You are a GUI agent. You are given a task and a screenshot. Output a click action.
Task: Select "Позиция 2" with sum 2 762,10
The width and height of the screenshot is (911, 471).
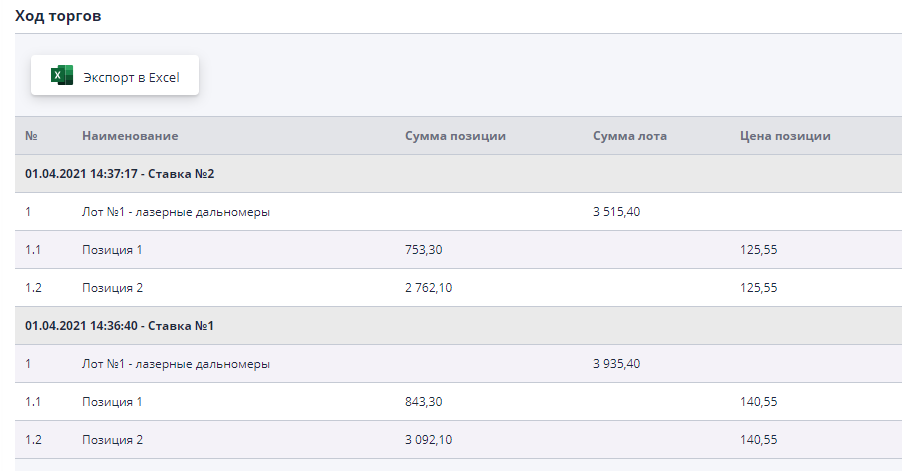(x=112, y=288)
